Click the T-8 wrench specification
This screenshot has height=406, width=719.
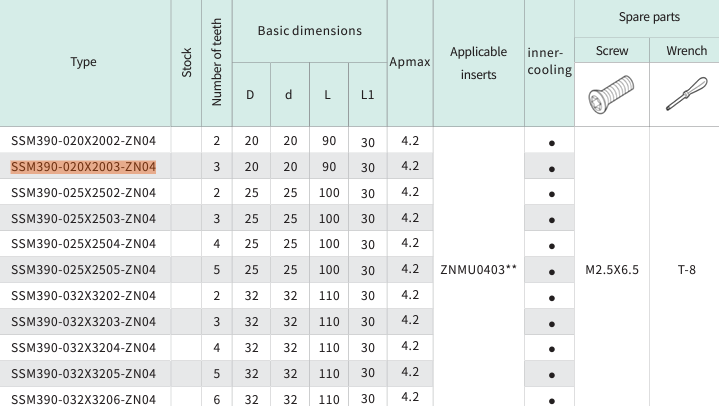pyautogui.click(x=684, y=269)
